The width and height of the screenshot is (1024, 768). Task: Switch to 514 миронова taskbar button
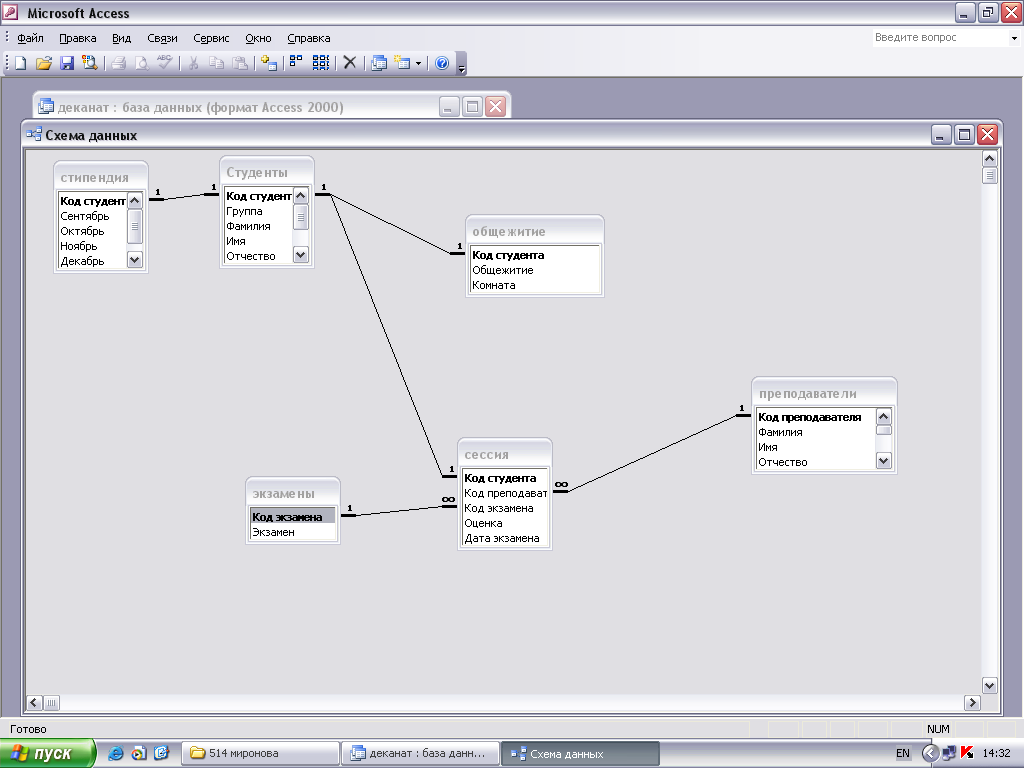(260, 753)
